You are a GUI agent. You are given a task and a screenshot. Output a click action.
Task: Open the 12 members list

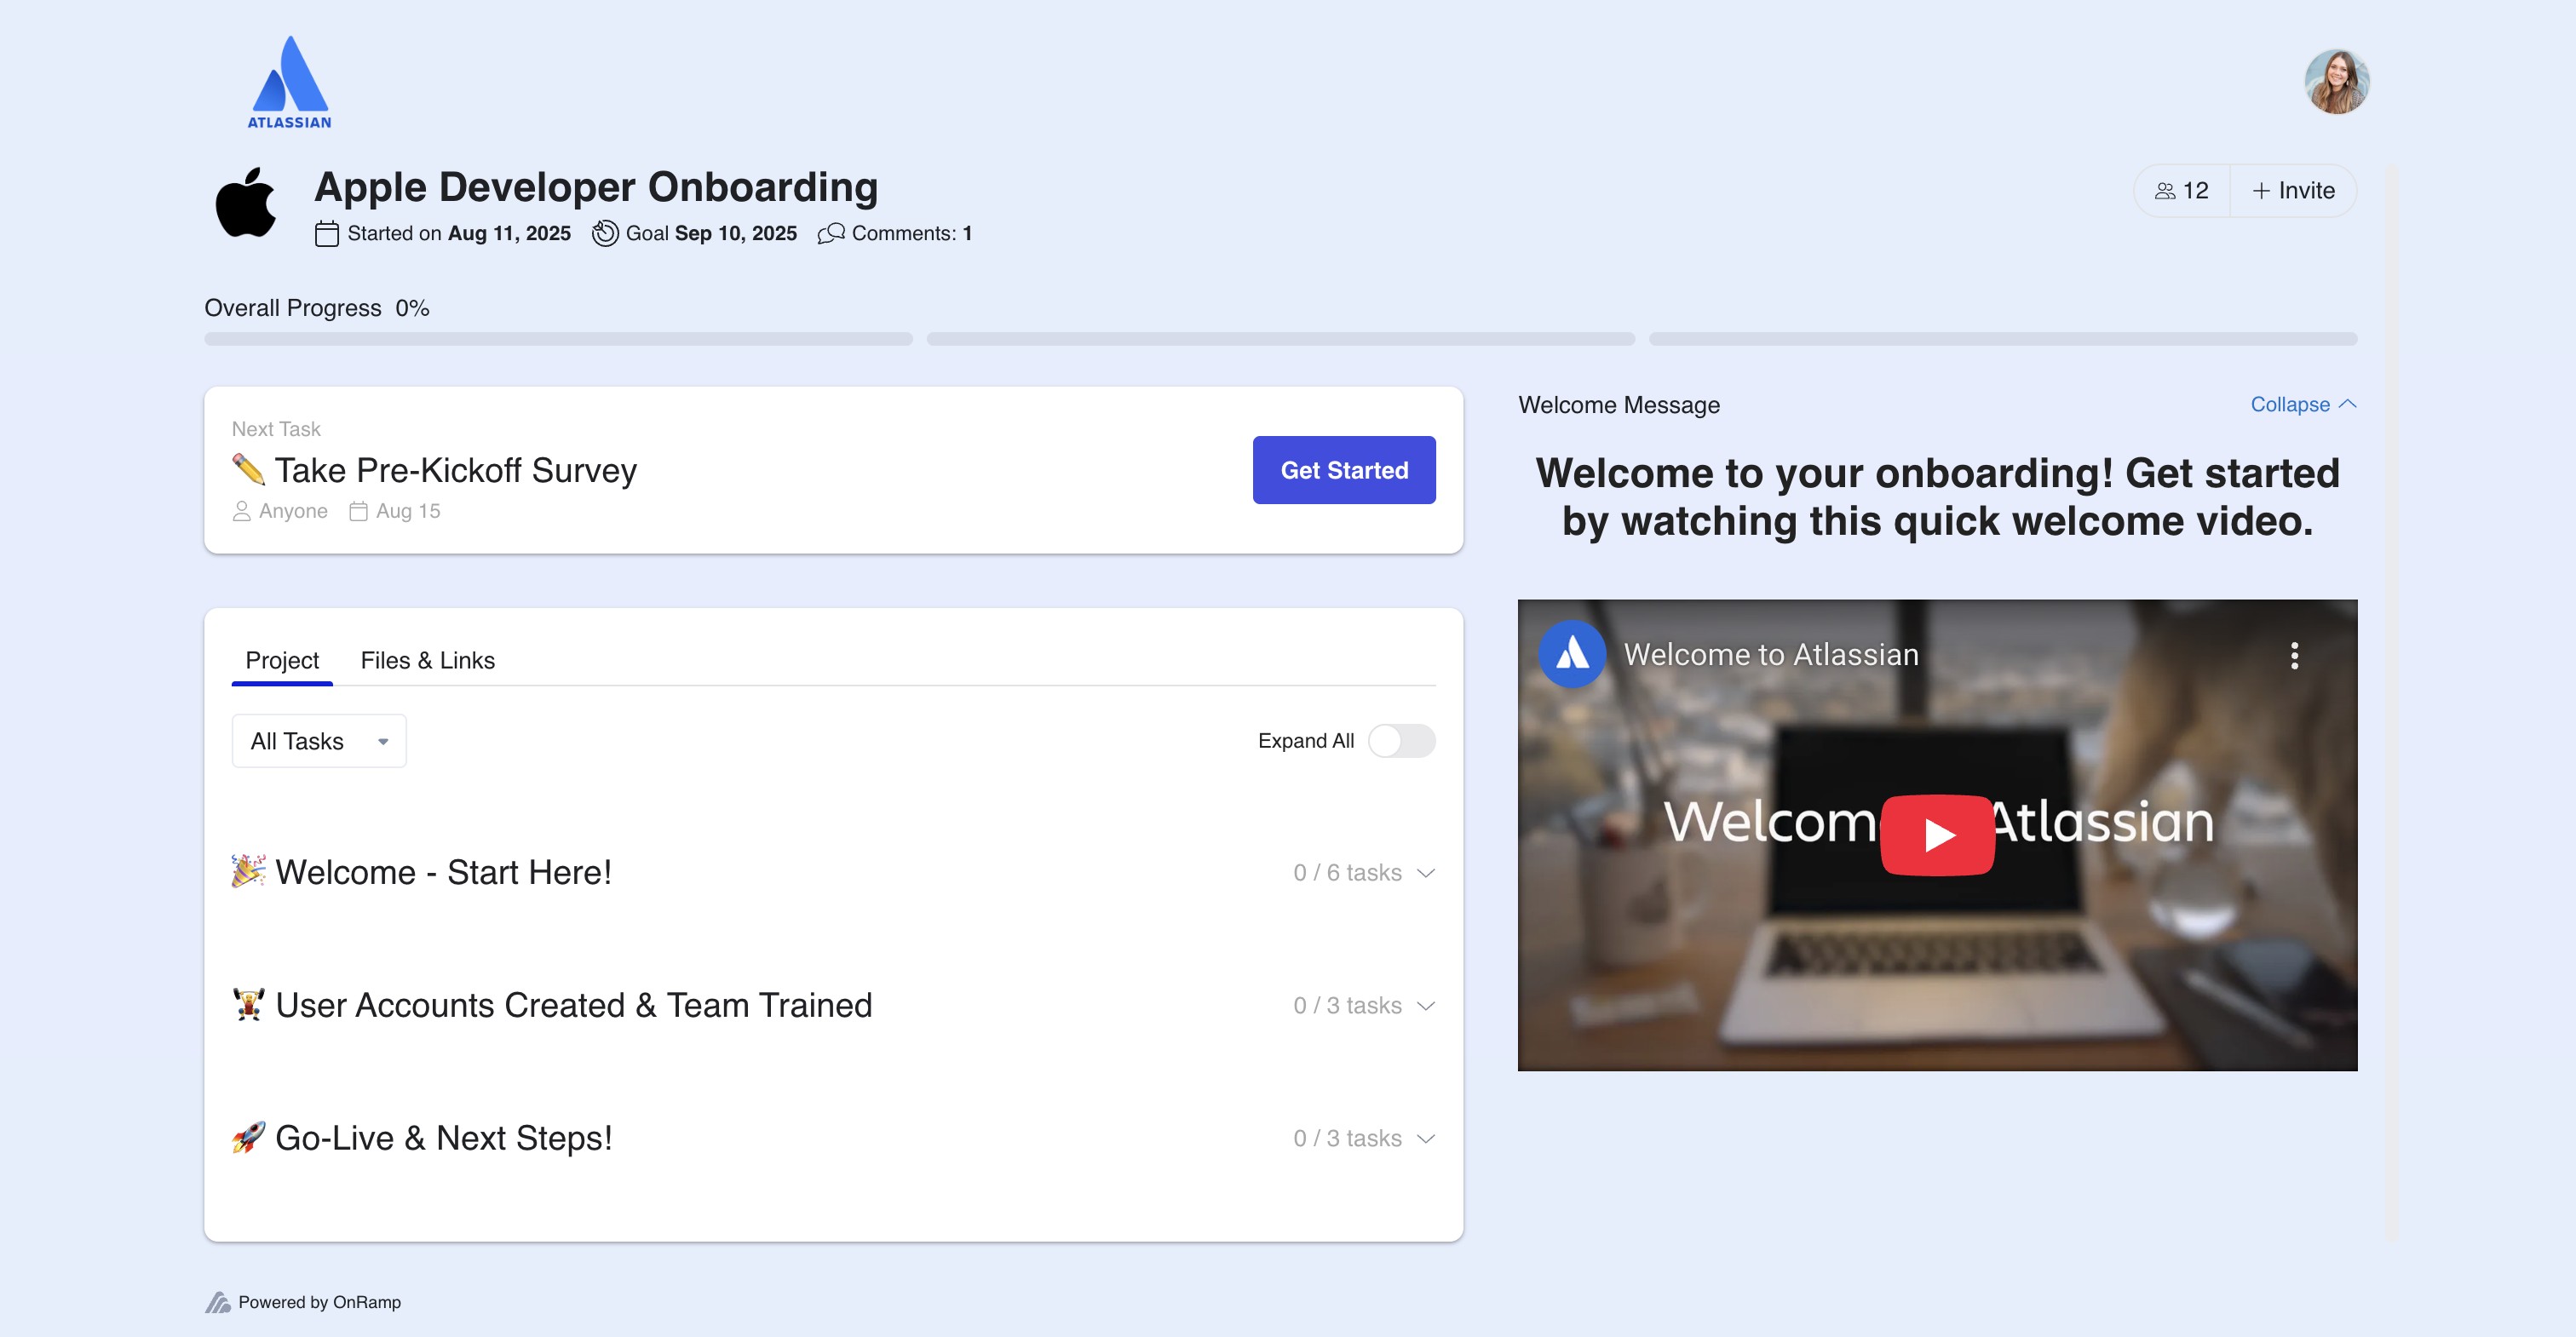pos(2181,190)
